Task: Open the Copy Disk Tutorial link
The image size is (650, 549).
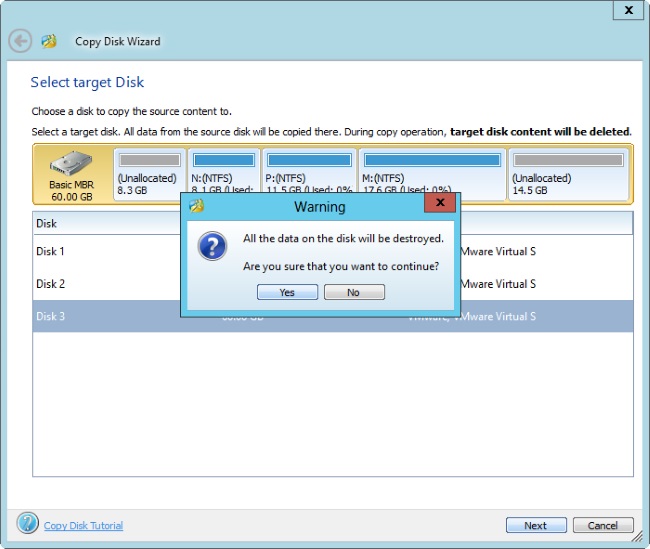Action: 83,525
